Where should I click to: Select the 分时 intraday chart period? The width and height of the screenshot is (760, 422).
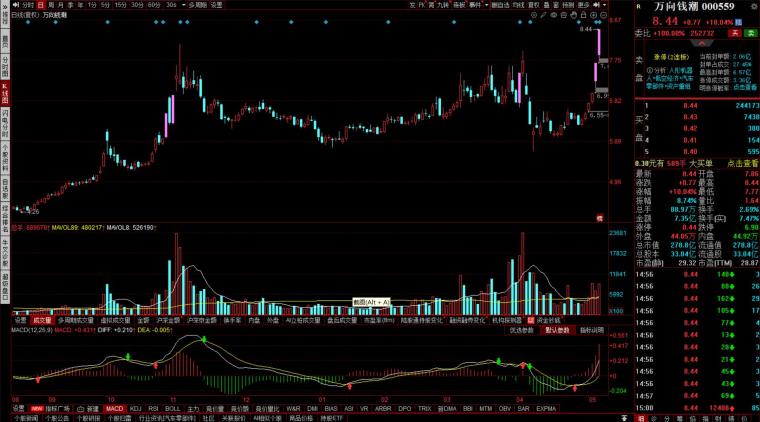coord(28,5)
